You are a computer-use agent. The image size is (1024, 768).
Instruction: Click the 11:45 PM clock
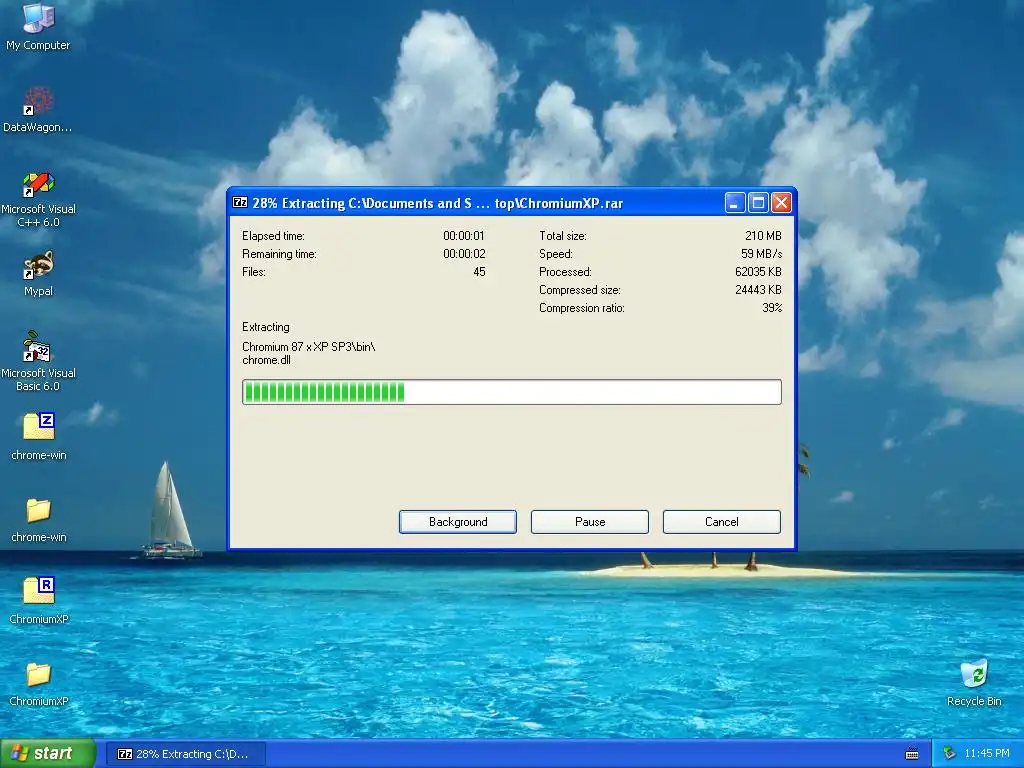pos(987,754)
